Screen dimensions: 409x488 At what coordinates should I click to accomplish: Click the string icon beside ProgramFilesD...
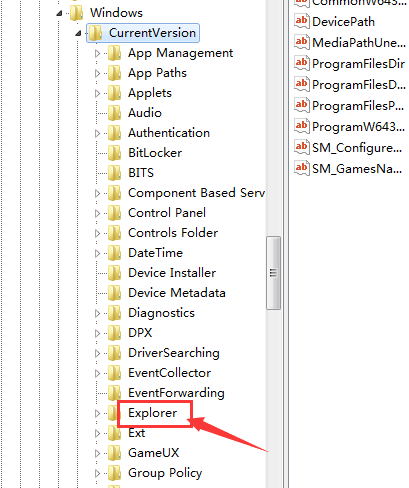[x=302, y=84]
